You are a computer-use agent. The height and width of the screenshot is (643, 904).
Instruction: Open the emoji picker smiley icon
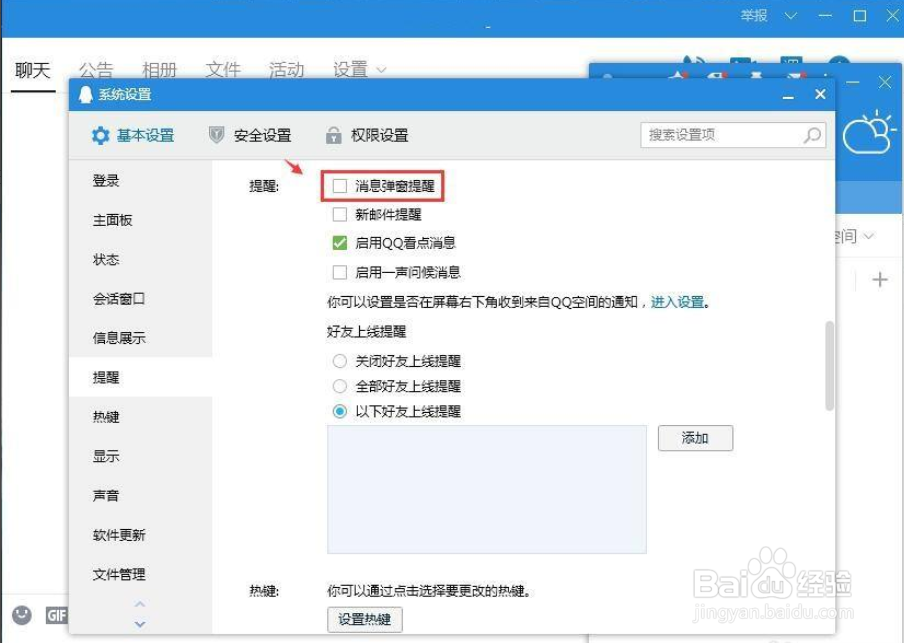coord(22,615)
